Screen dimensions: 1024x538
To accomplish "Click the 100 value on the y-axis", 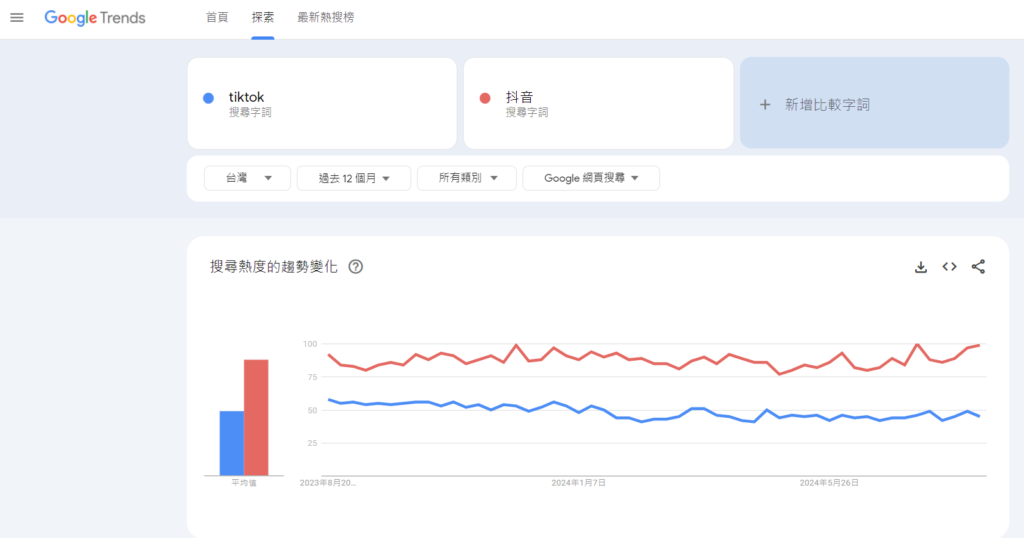I will click(310, 343).
